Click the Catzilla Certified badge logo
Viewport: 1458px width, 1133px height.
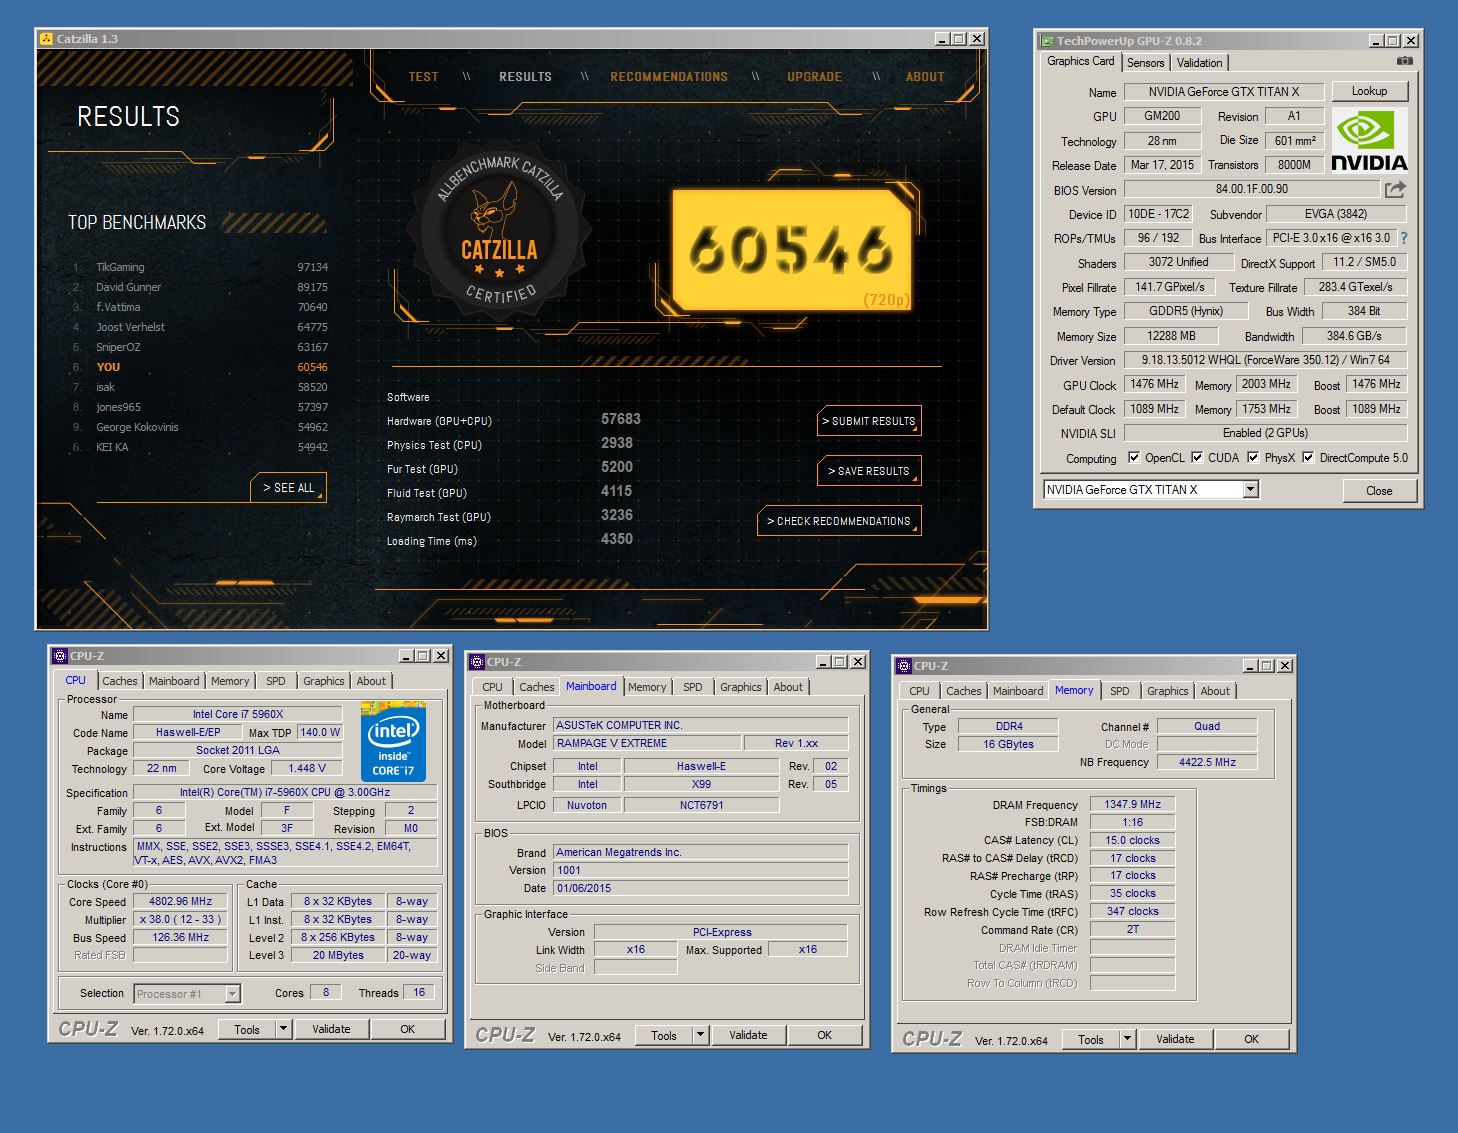(499, 232)
